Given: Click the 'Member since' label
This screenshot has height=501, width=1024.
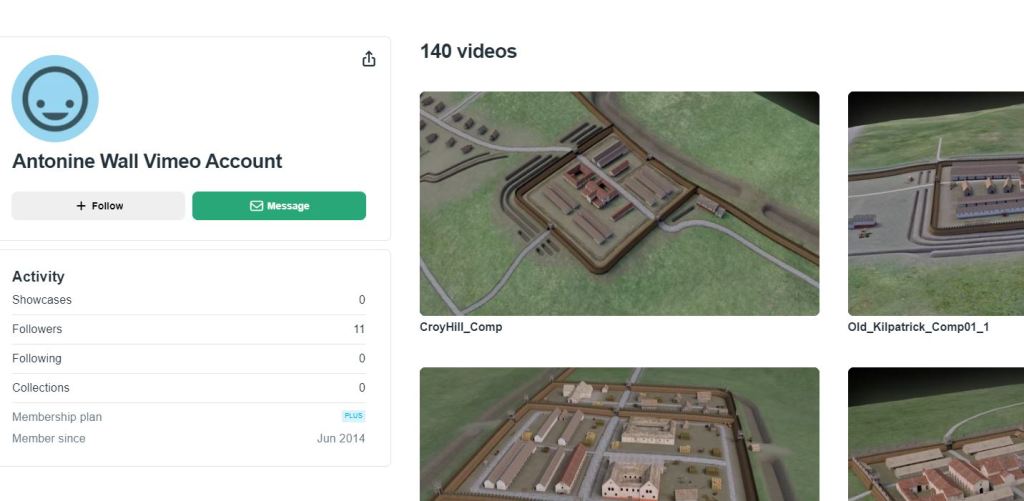Looking at the screenshot, I should [48, 438].
